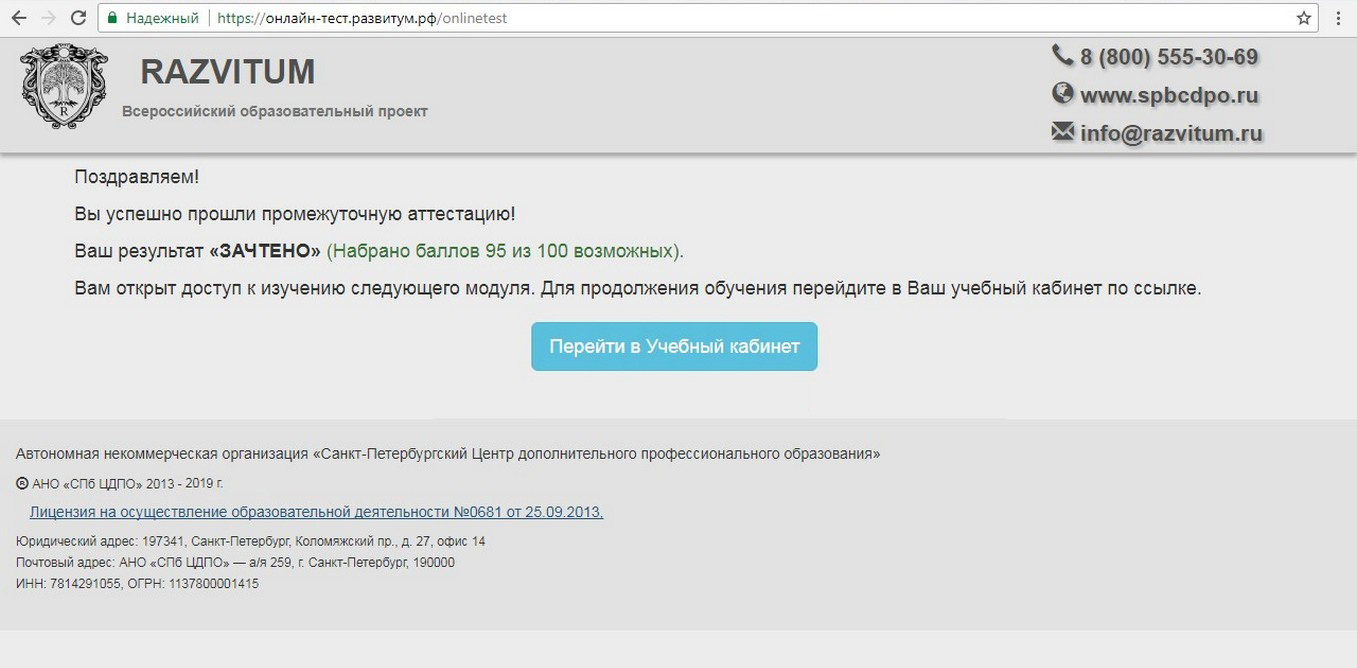The image size is (1357, 668).
Task: Open the browser three-dot menu
Action: 1338,17
